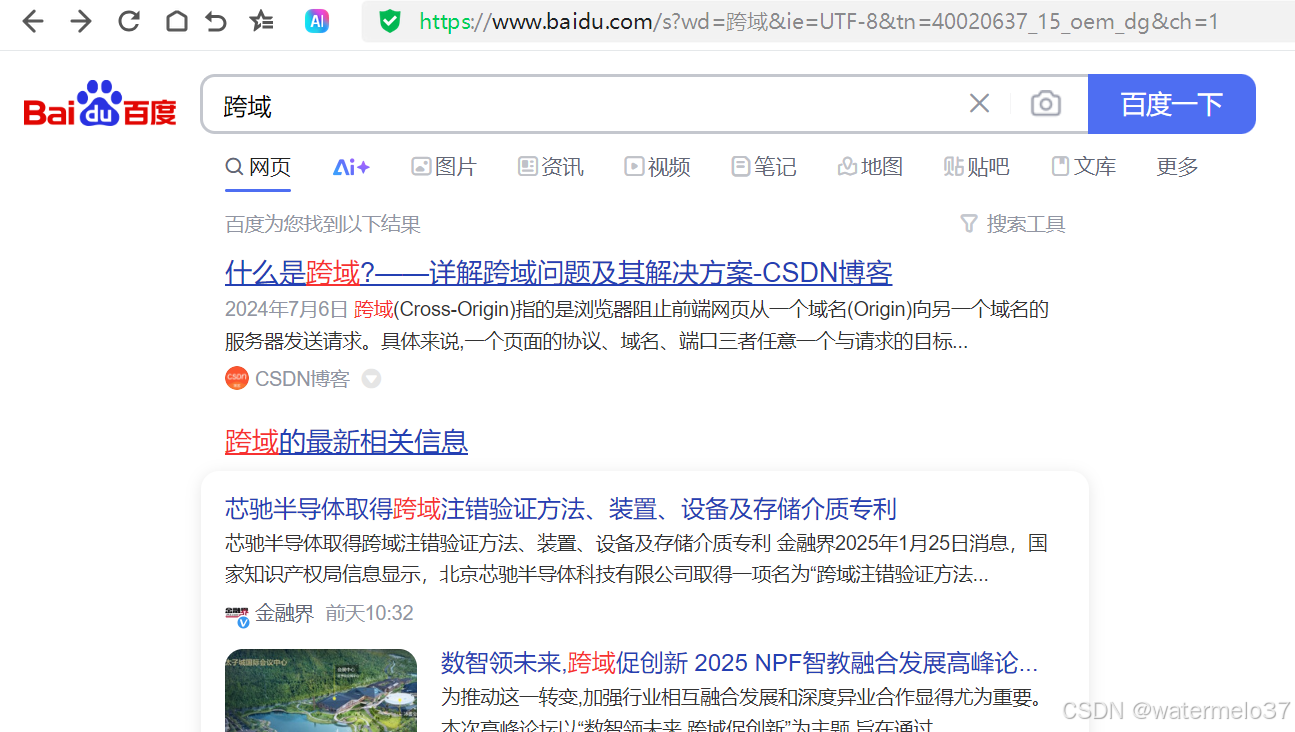
Task: Open the 跨域的最新相关信息 heading link
Action: [346, 442]
